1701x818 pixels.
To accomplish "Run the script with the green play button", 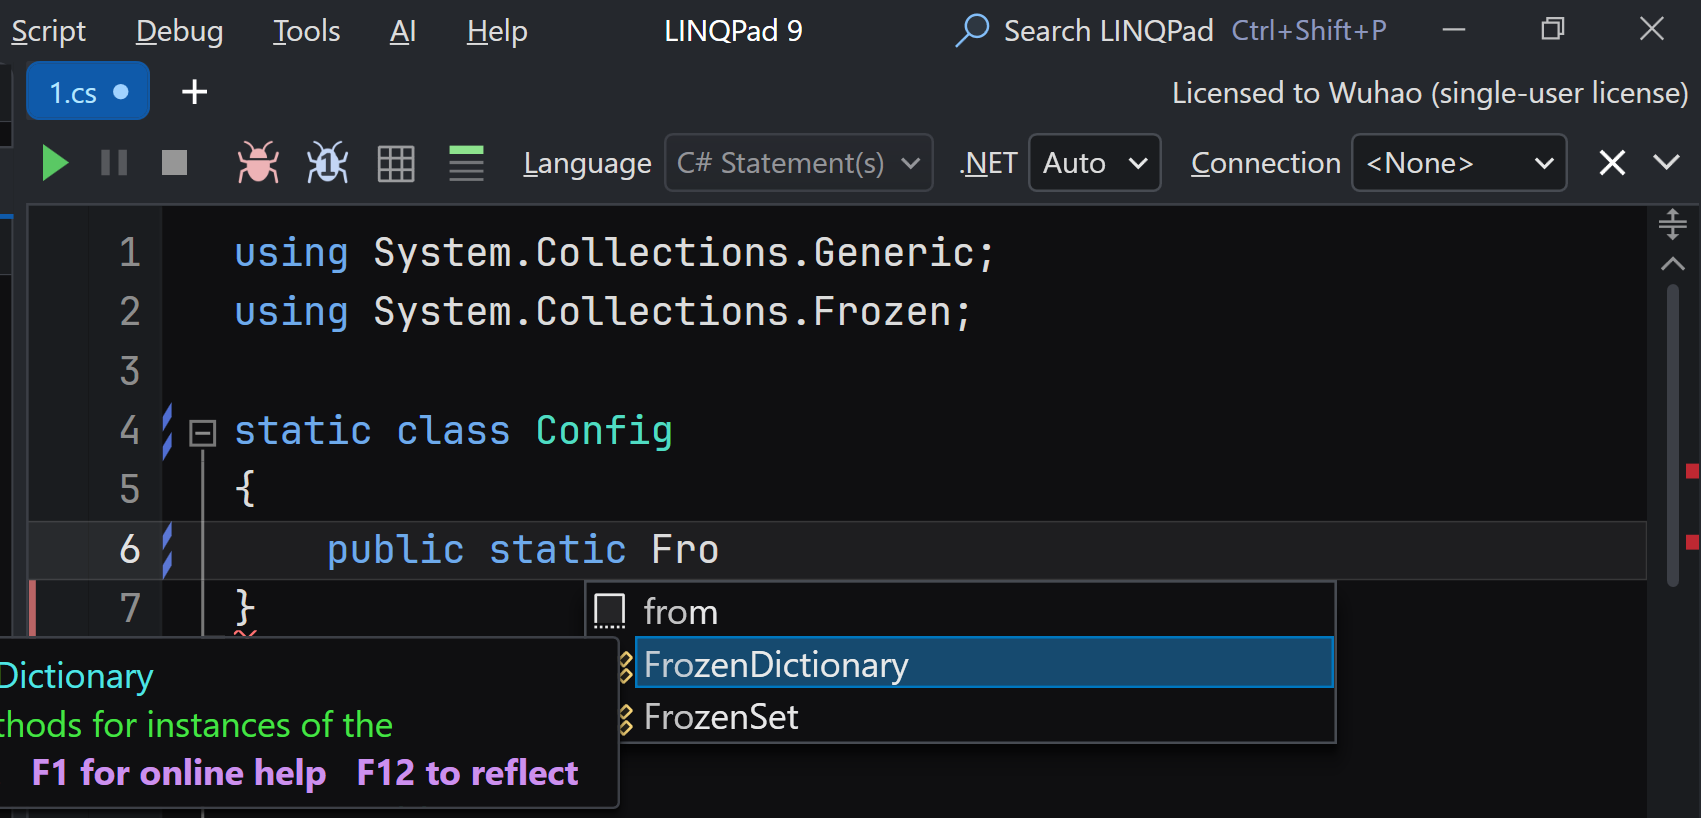I will pyautogui.click(x=55, y=163).
